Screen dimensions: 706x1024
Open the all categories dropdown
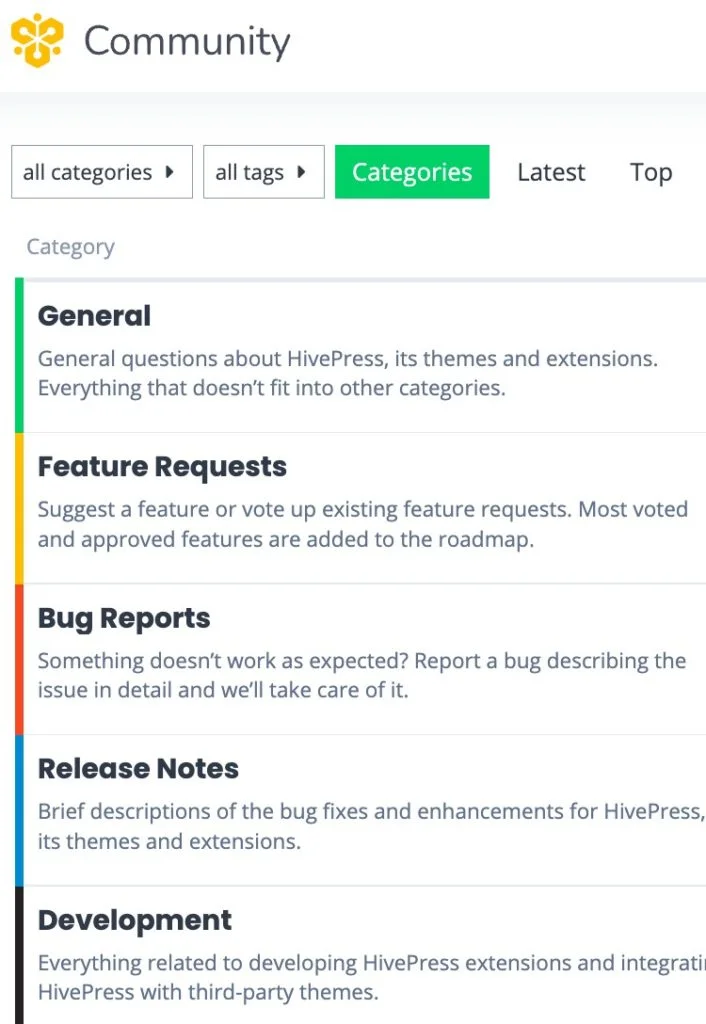tap(100, 172)
